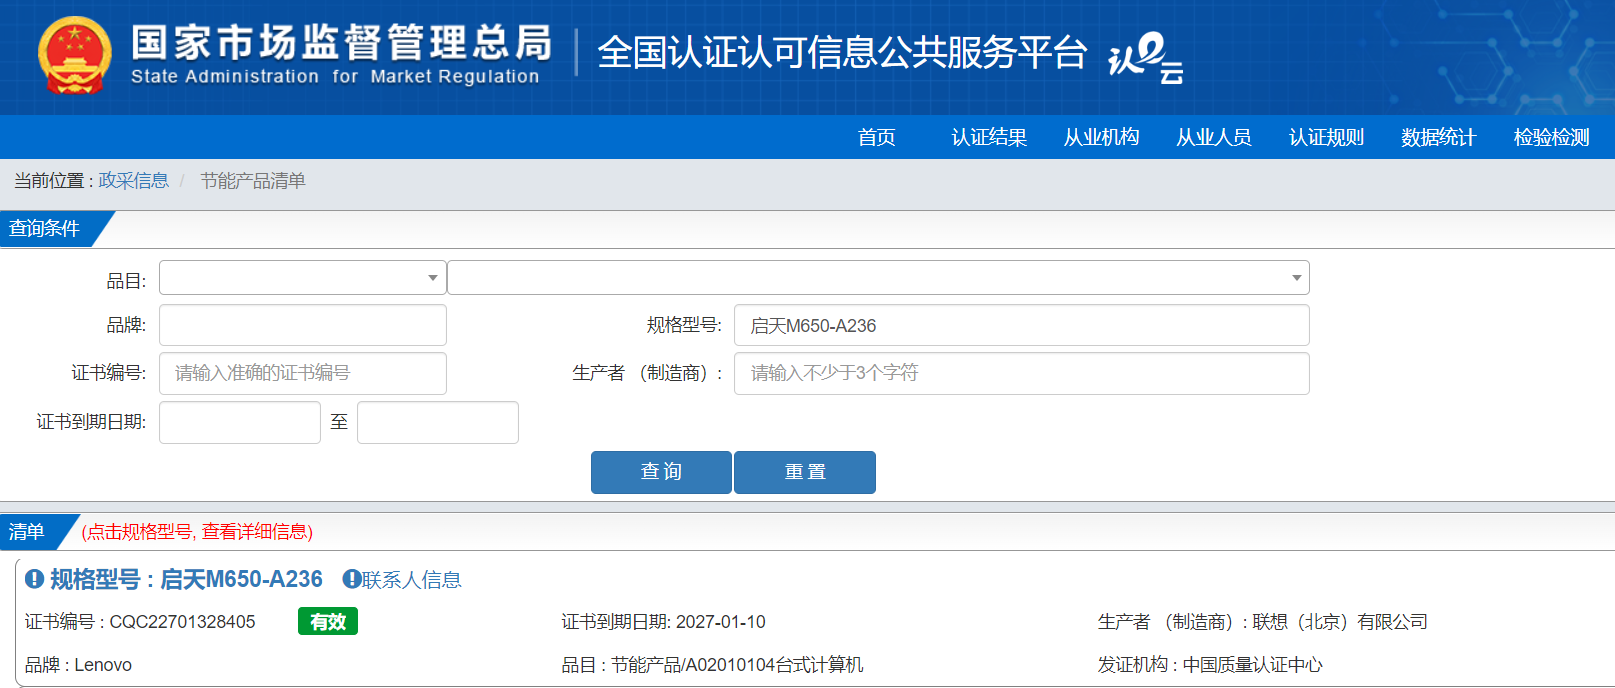Viewport: 1615px width, 688px height.
Task: Click the manufacturer 联想（北京）有限公司 text
Action: coord(1340,622)
